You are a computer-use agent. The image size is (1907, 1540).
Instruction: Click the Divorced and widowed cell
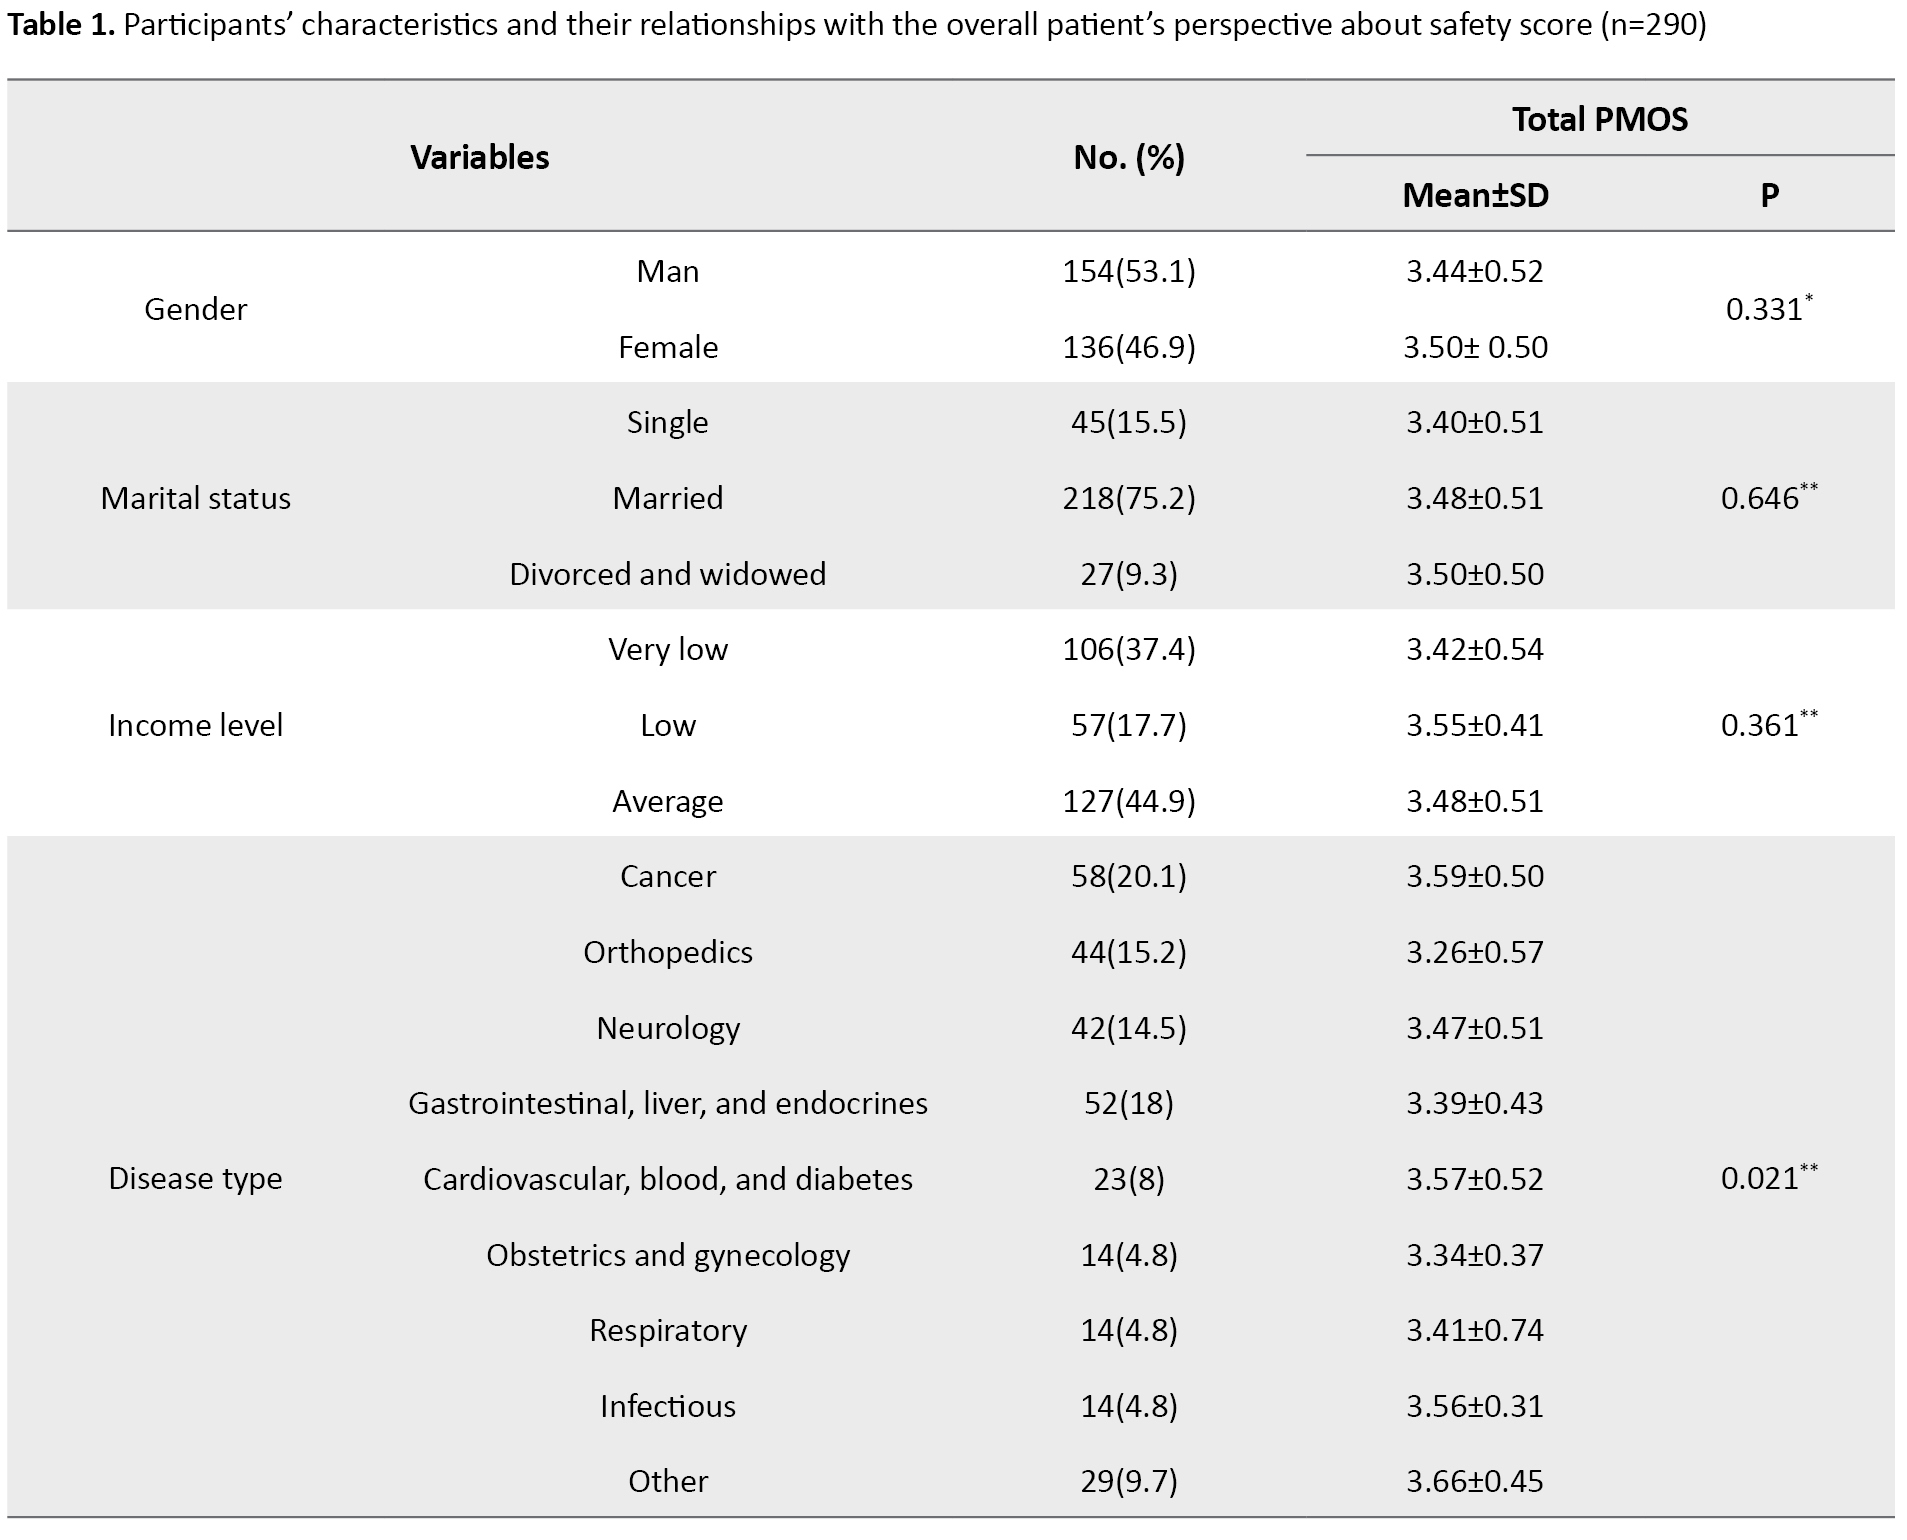[667, 574]
